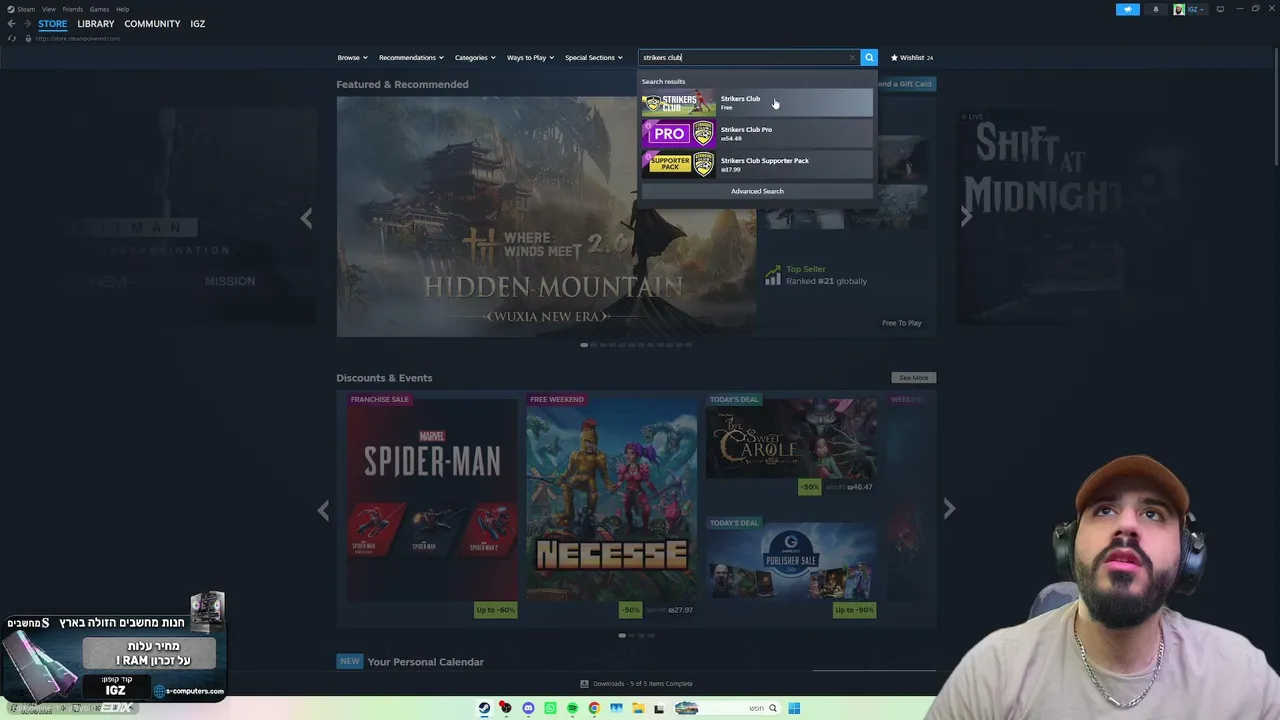The image size is (1280, 720).
Task: Show next featured game with right arrow
Action: coord(966,218)
